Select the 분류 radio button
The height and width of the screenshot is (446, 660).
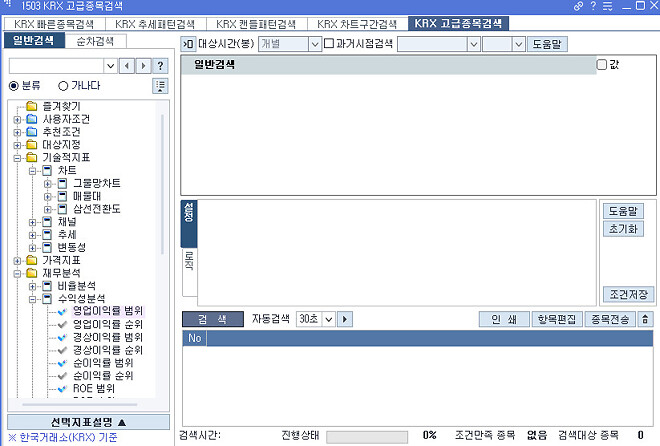(x=14, y=86)
